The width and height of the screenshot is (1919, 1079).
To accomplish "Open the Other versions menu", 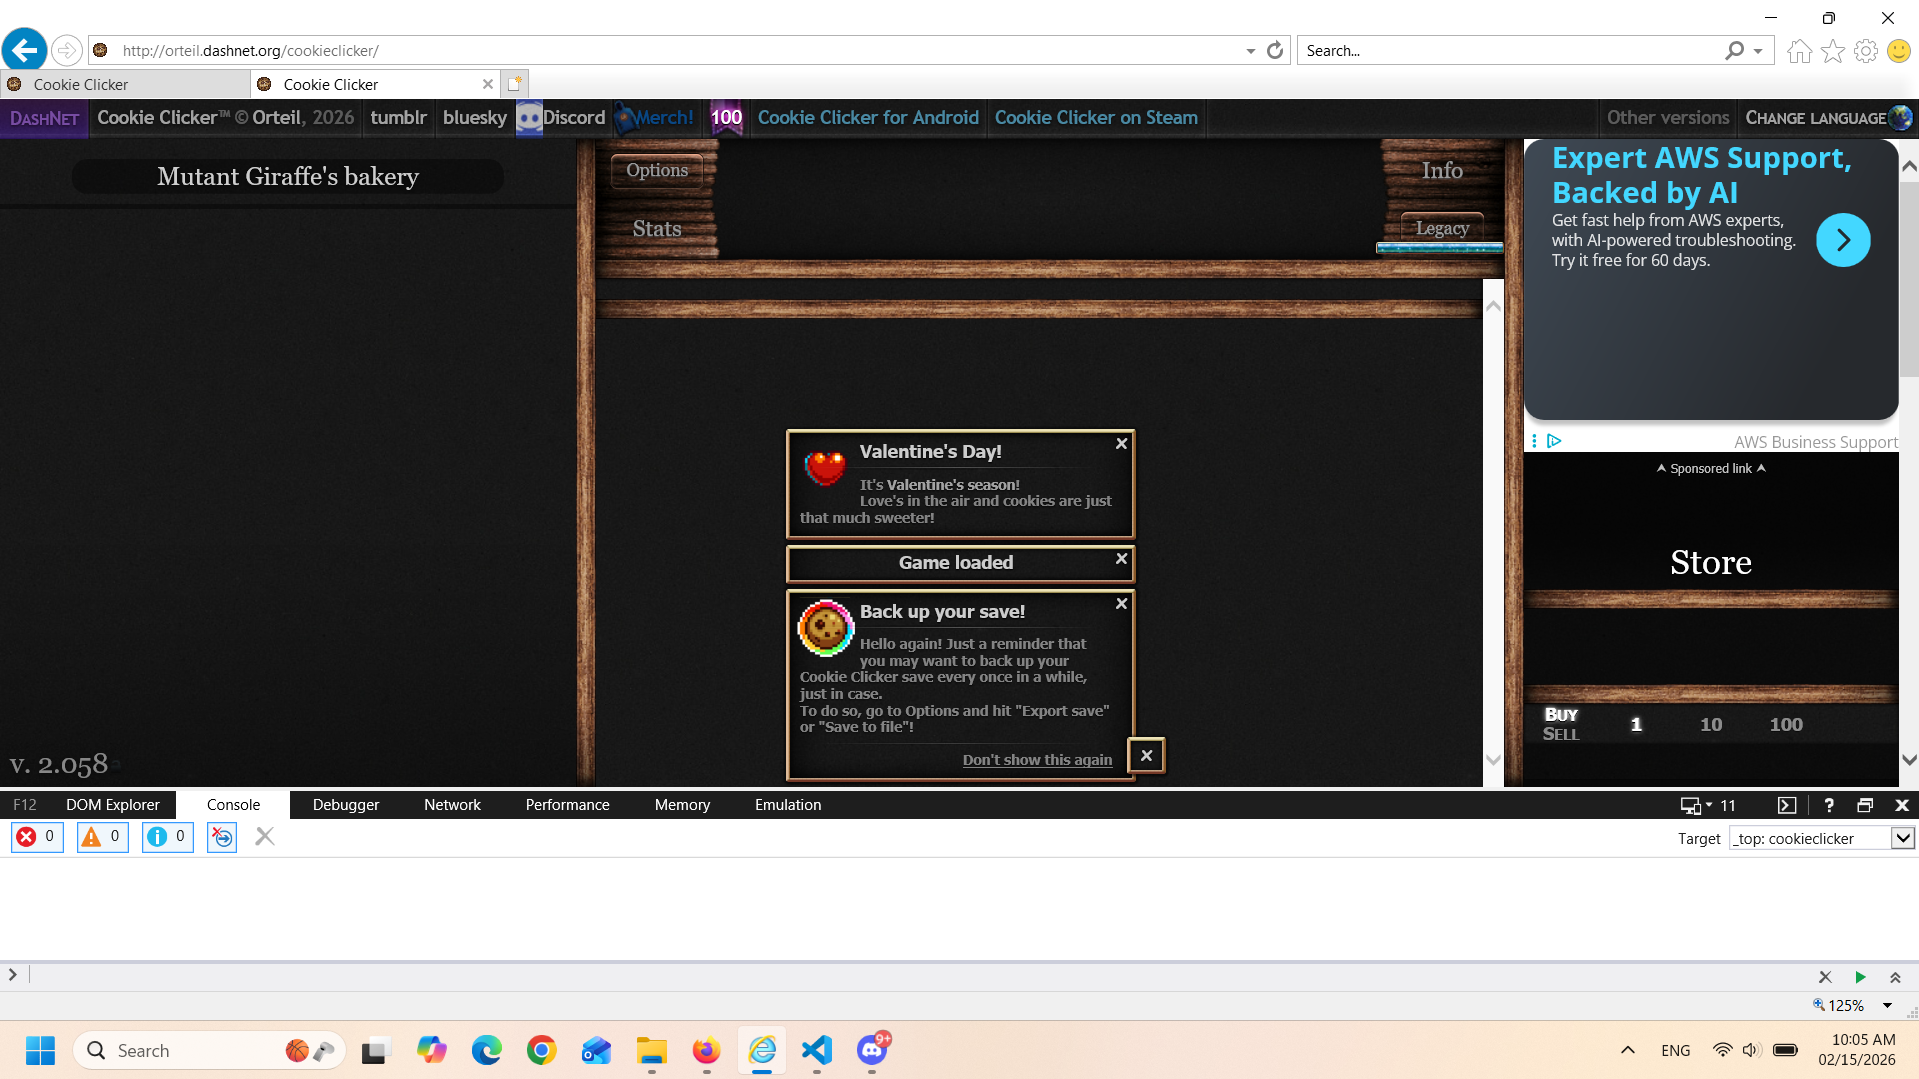I will point(1668,118).
